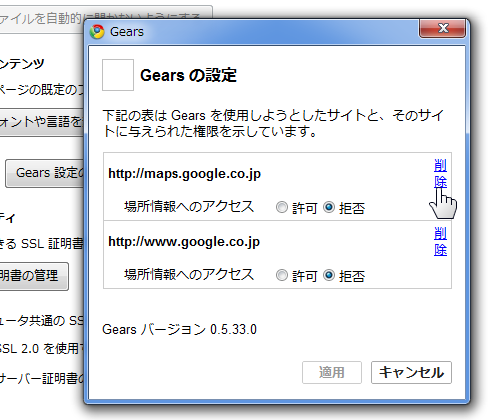This screenshot has height=420, width=500.
Task: Select 許可 for www.google.co.jp
Action: pyautogui.click(x=282, y=275)
